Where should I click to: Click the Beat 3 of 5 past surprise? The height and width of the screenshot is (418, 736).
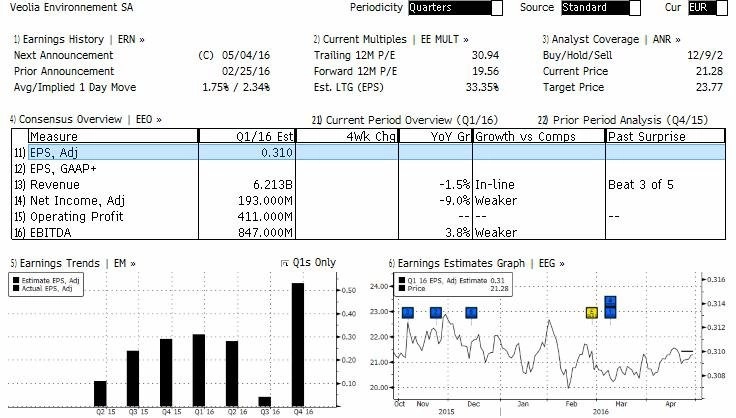641,184
